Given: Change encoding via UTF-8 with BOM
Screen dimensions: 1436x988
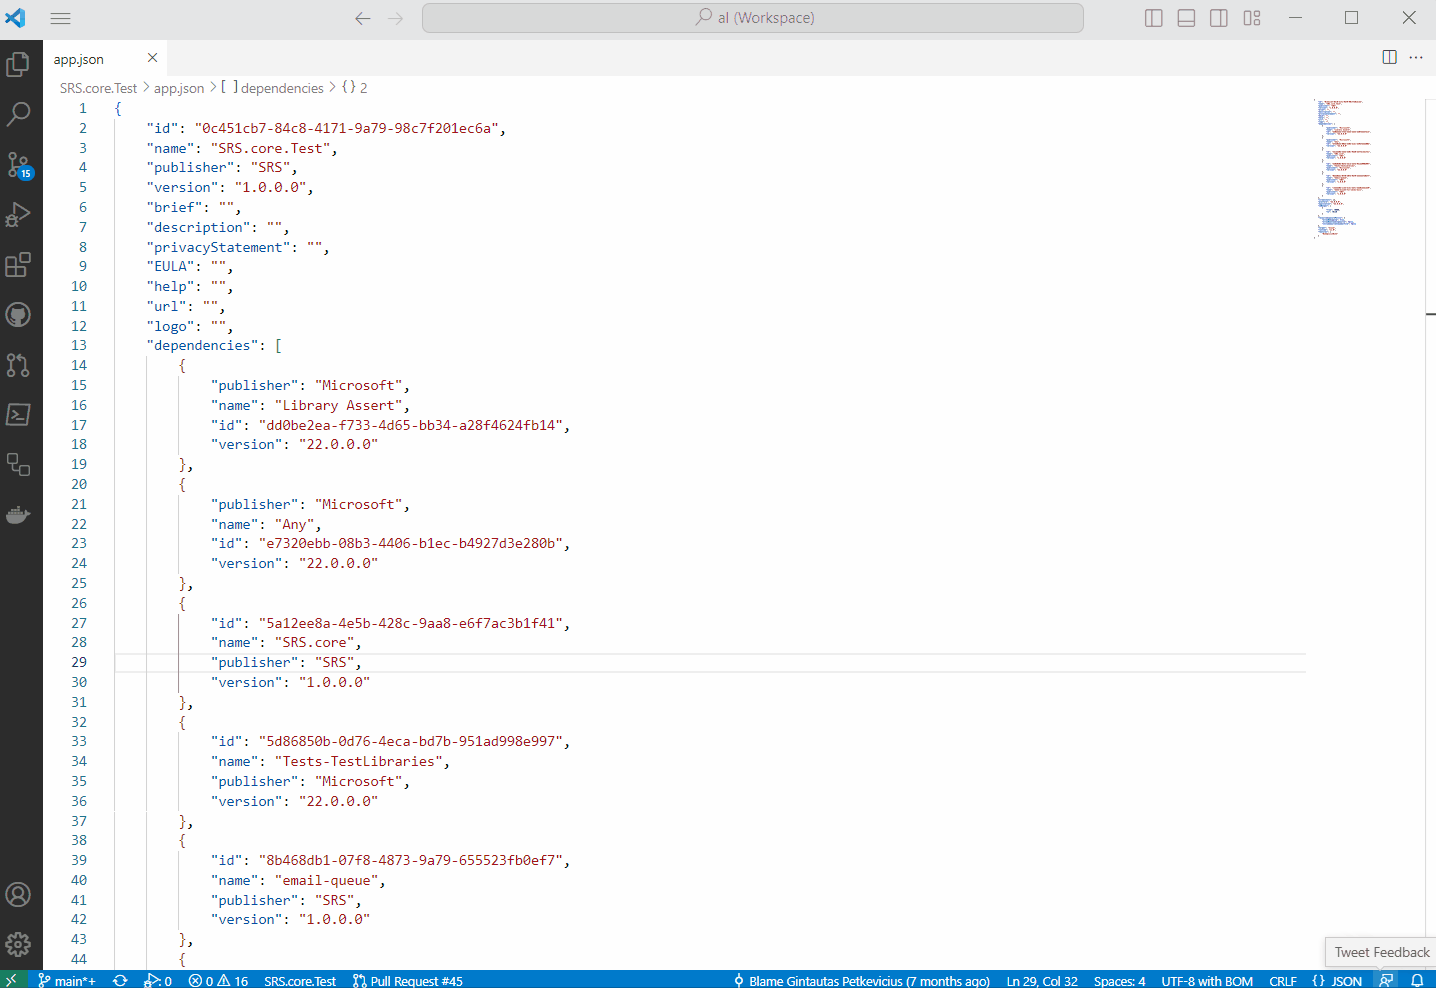Looking at the screenshot, I should pyautogui.click(x=1207, y=980).
